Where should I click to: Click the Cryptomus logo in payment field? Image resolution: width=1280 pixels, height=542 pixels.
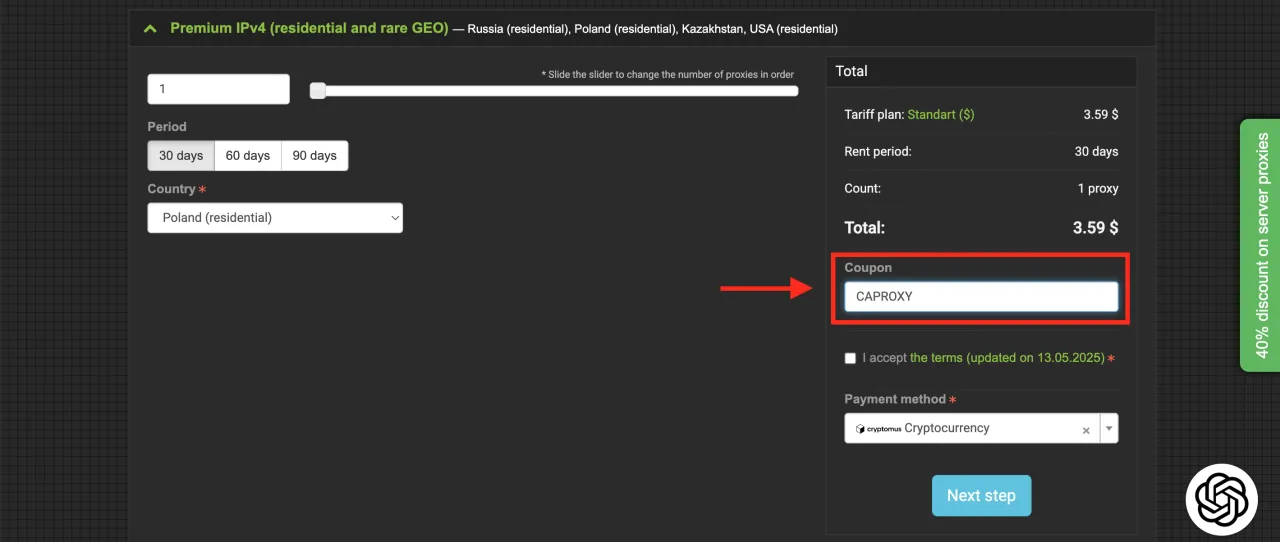(878, 429)
